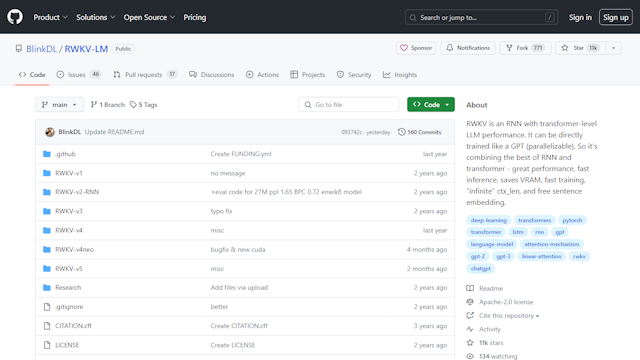Click the attention-mechanism topic tag
The width and height of the screenshot is (640, 360).
[552, 244]
